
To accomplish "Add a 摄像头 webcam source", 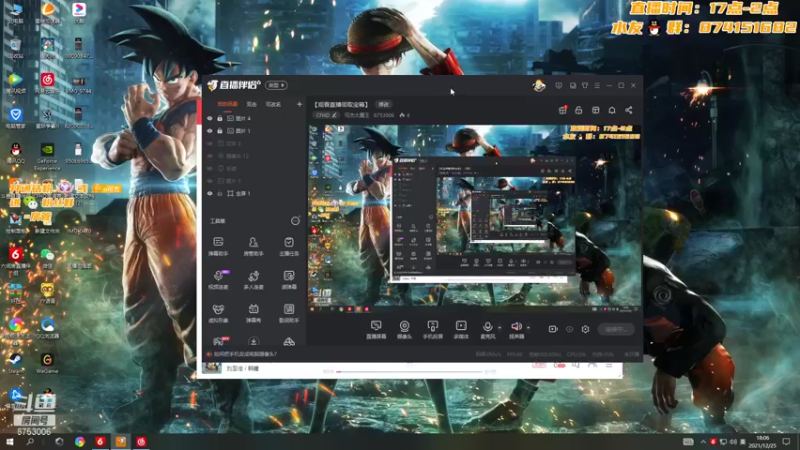I will point(404,330).
